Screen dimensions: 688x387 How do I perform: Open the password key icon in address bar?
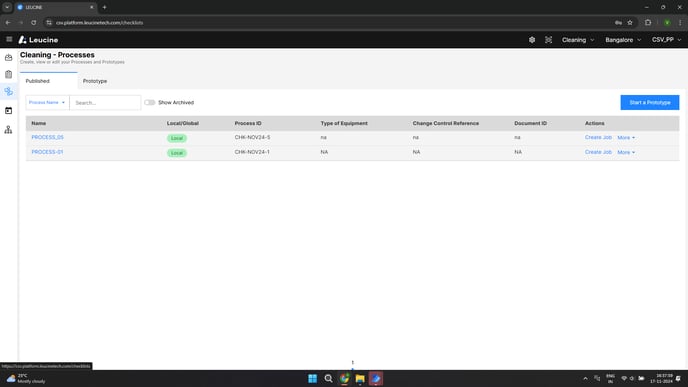(618, 22)
